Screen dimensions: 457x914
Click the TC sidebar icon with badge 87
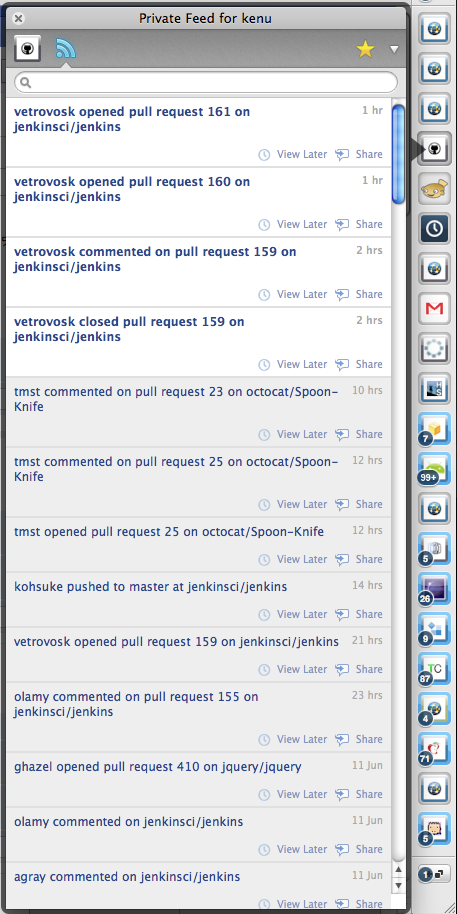click(433, 669)
